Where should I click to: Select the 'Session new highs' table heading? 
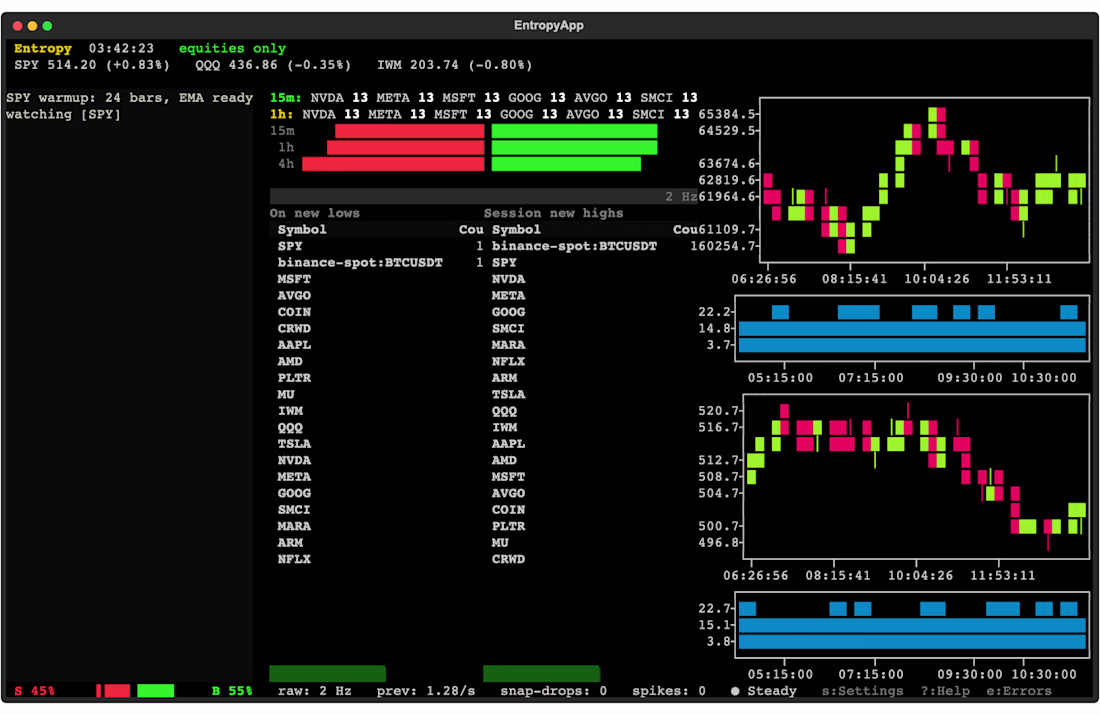click(554, 213)
